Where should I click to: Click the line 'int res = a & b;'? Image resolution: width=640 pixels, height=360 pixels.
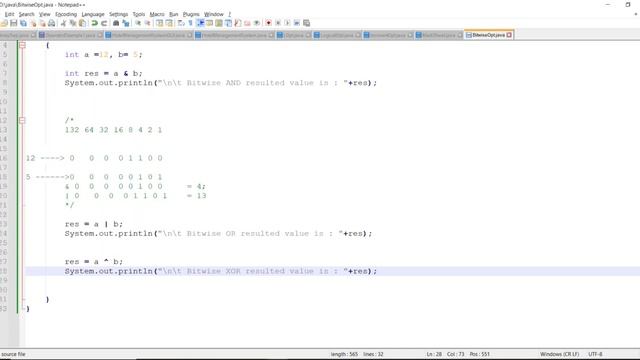[x=104, y=73]
